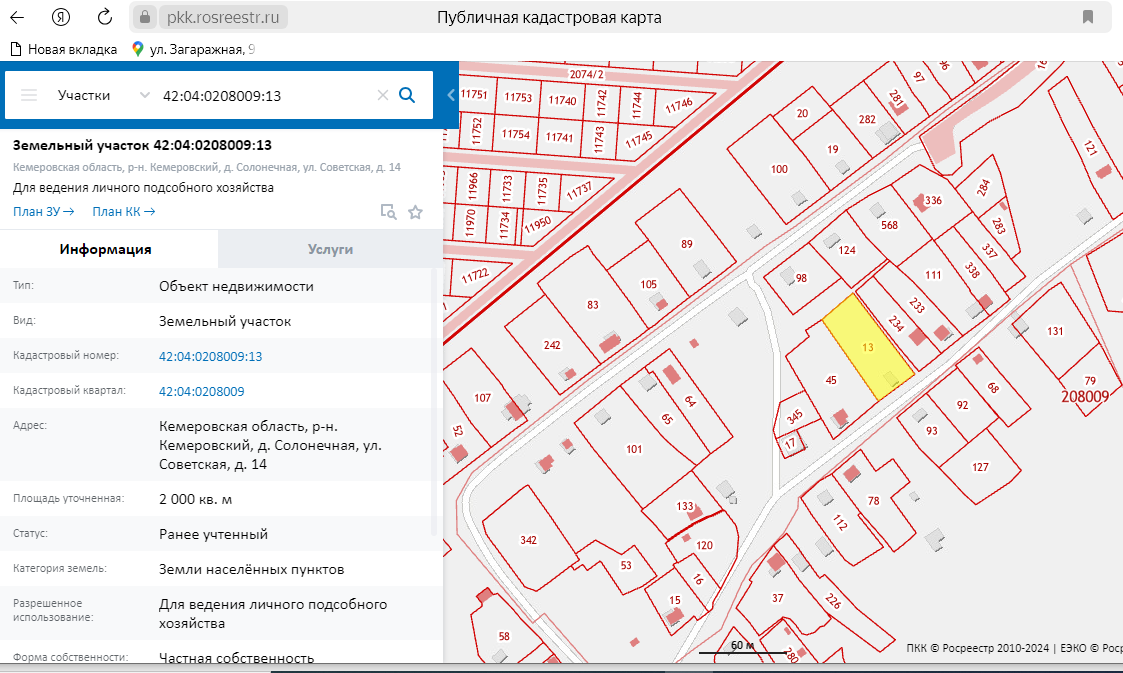Click the padlock site security icon

[x=145, y=17]
